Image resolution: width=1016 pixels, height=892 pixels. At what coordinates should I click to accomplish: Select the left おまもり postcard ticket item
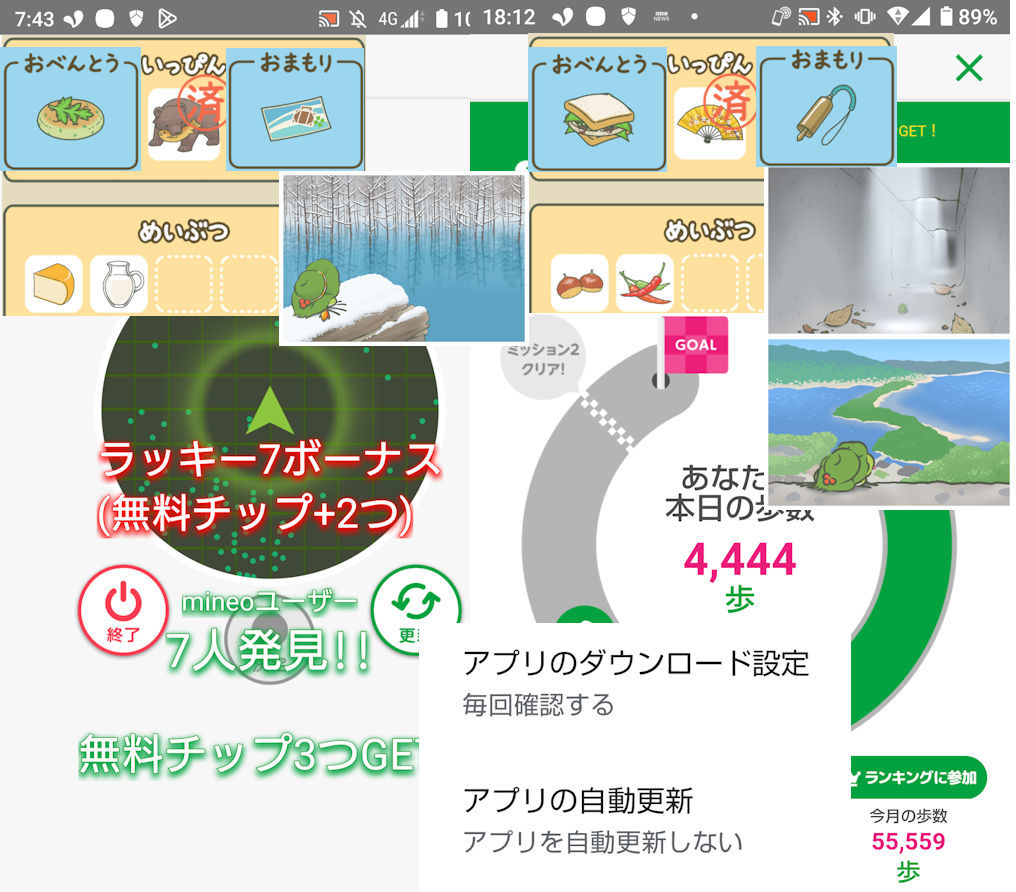click(x=295, y=109)
